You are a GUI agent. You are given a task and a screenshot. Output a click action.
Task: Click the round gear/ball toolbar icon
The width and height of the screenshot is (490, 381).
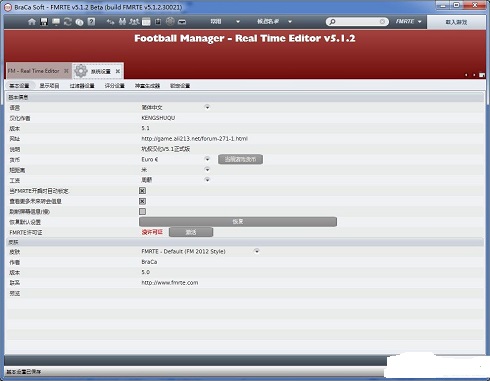pyautogui.click(x=170, y=21)
